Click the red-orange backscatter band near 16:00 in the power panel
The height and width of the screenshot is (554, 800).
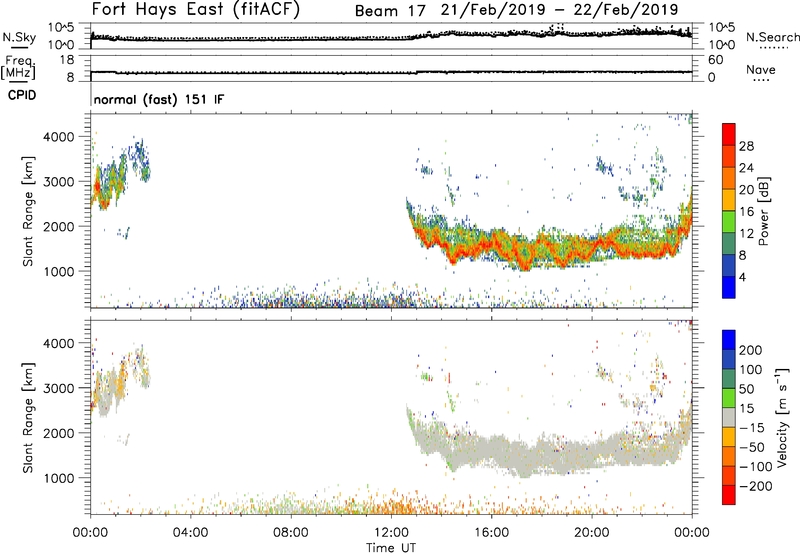point(492,245)
